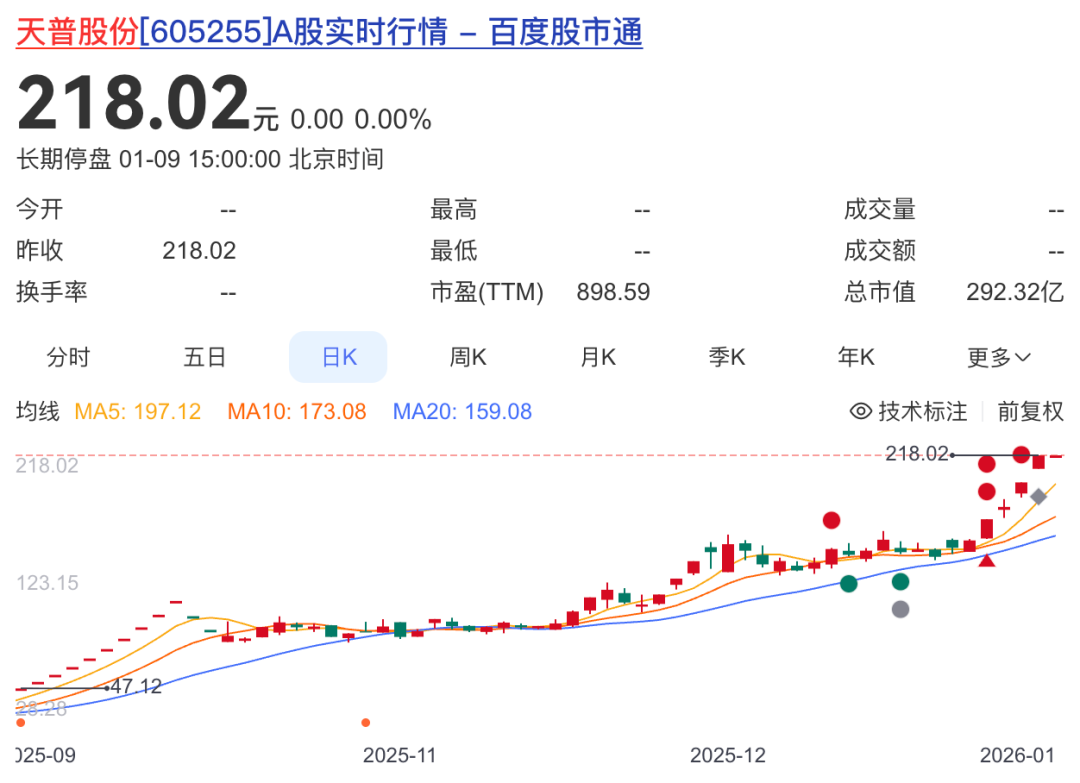Toggle the MA20 moving average label

462,411
